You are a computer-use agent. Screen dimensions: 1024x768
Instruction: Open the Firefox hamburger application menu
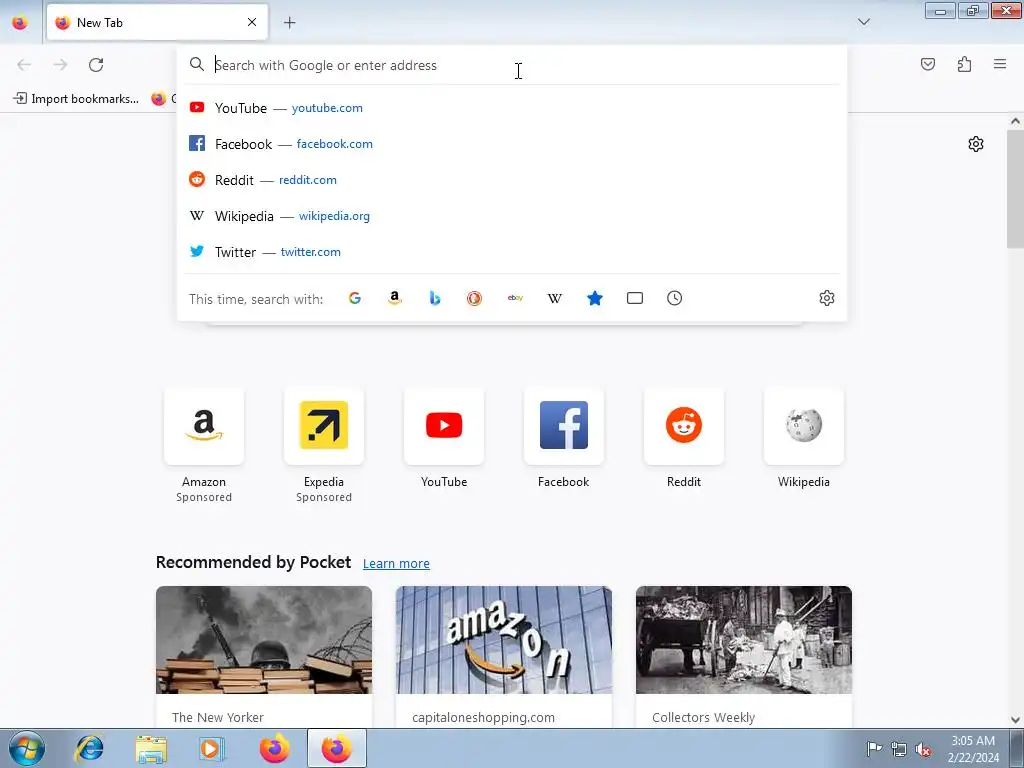pos(1000,64)
